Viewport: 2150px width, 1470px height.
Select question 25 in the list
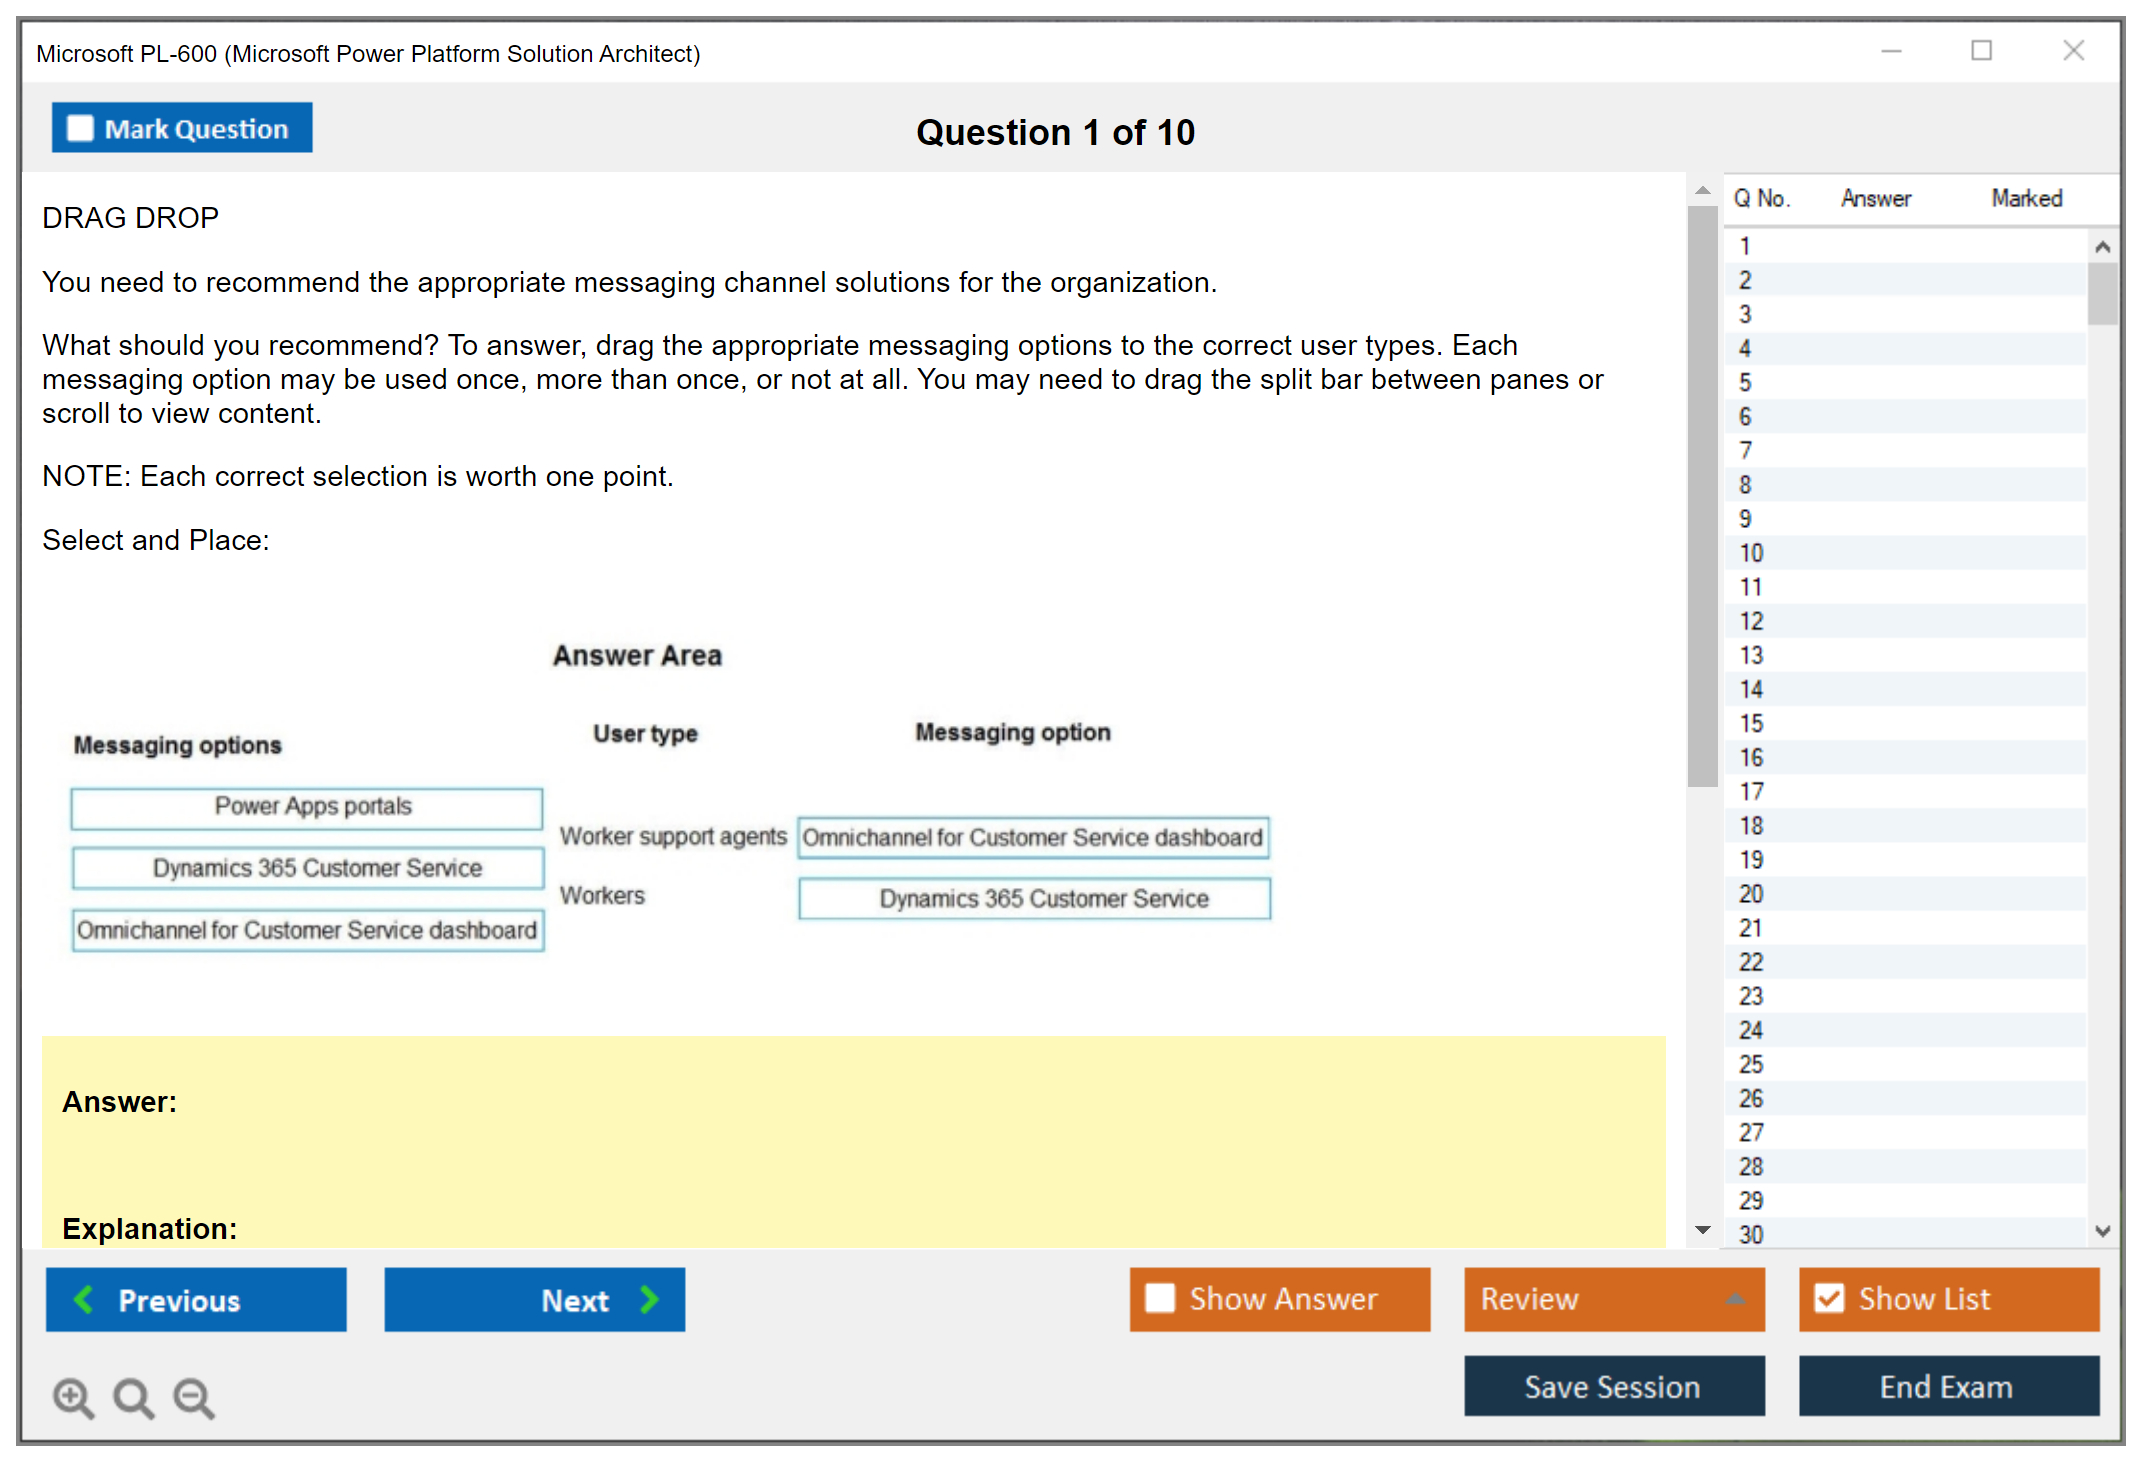(x=1751, y=1064)
